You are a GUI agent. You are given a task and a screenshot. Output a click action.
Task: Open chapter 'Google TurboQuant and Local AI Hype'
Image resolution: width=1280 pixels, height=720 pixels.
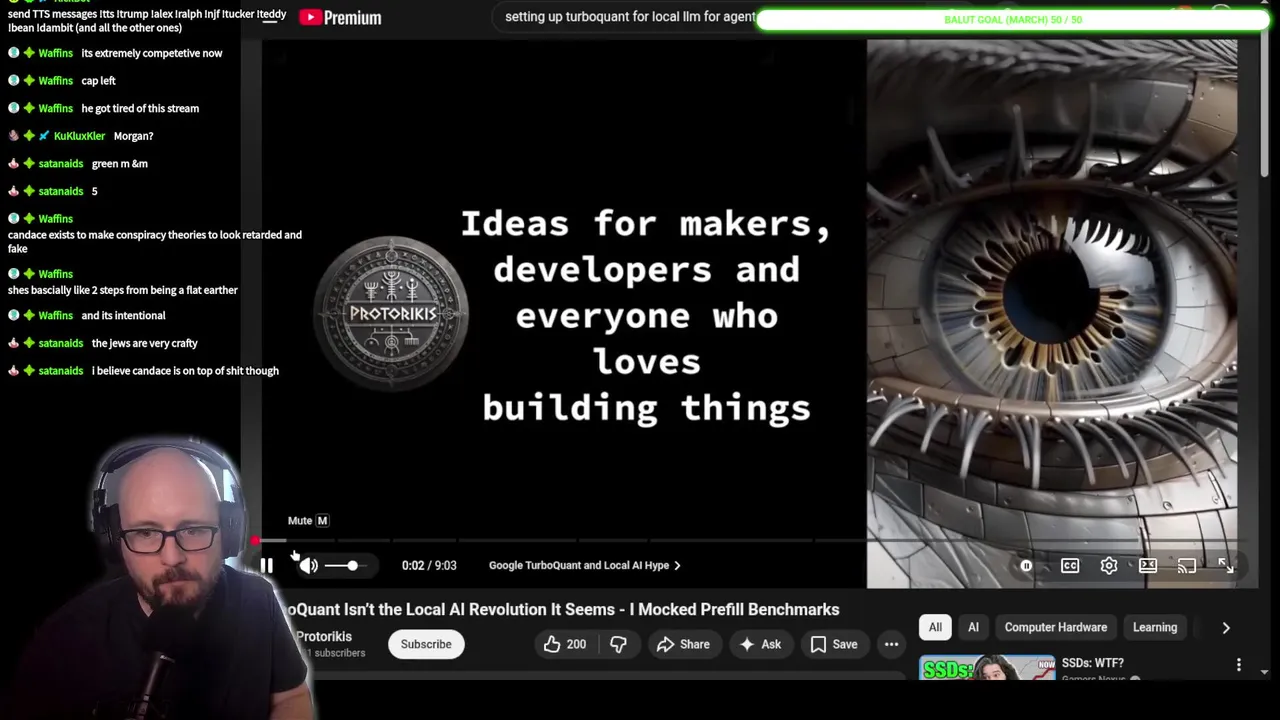(584, 565)
